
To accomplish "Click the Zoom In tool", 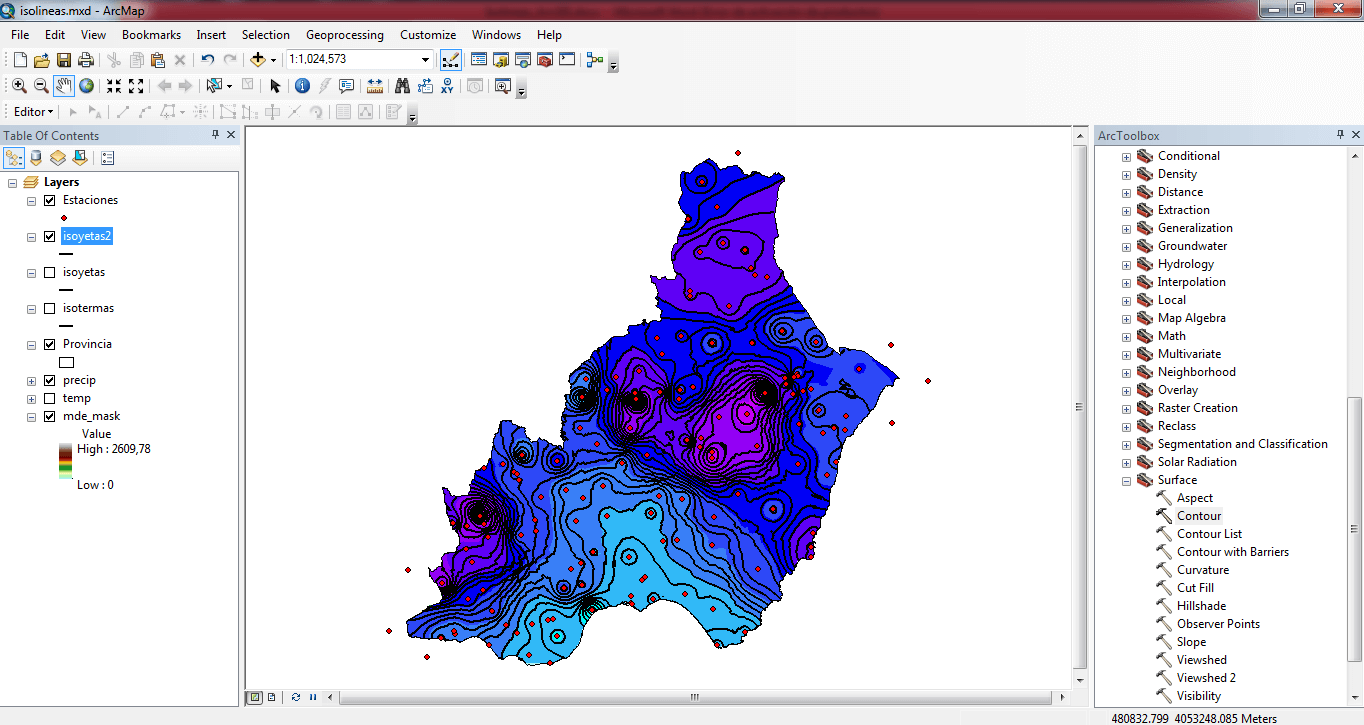I will pos(19,86).
